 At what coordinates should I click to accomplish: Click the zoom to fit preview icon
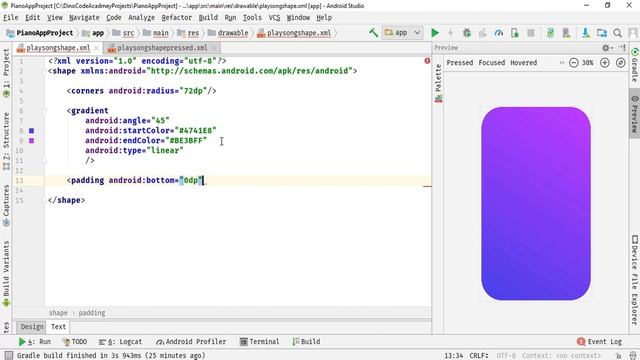pyautogui.click(x=620, y=62)
